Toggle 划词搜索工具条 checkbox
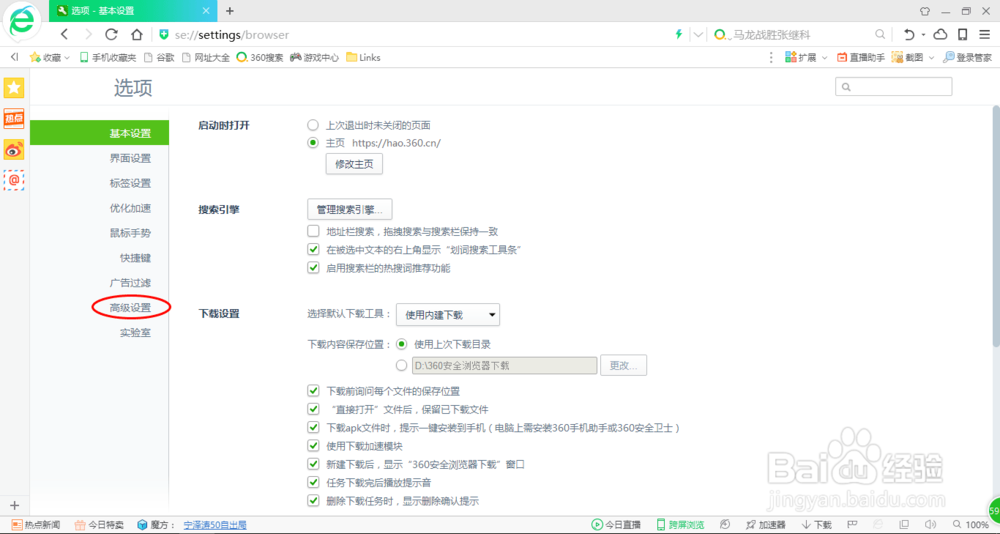 tap(313, 249)
